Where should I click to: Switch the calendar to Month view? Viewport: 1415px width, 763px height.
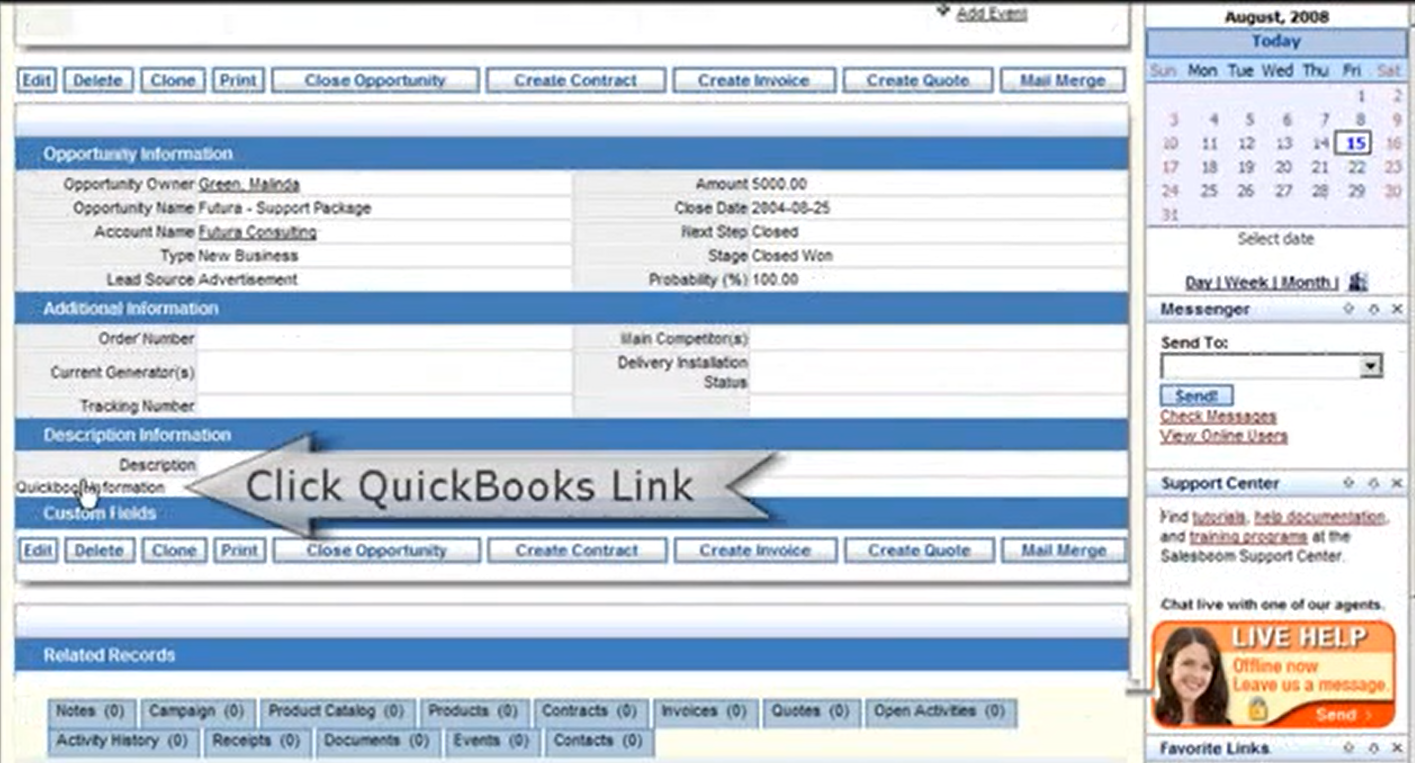[1306, 283]
